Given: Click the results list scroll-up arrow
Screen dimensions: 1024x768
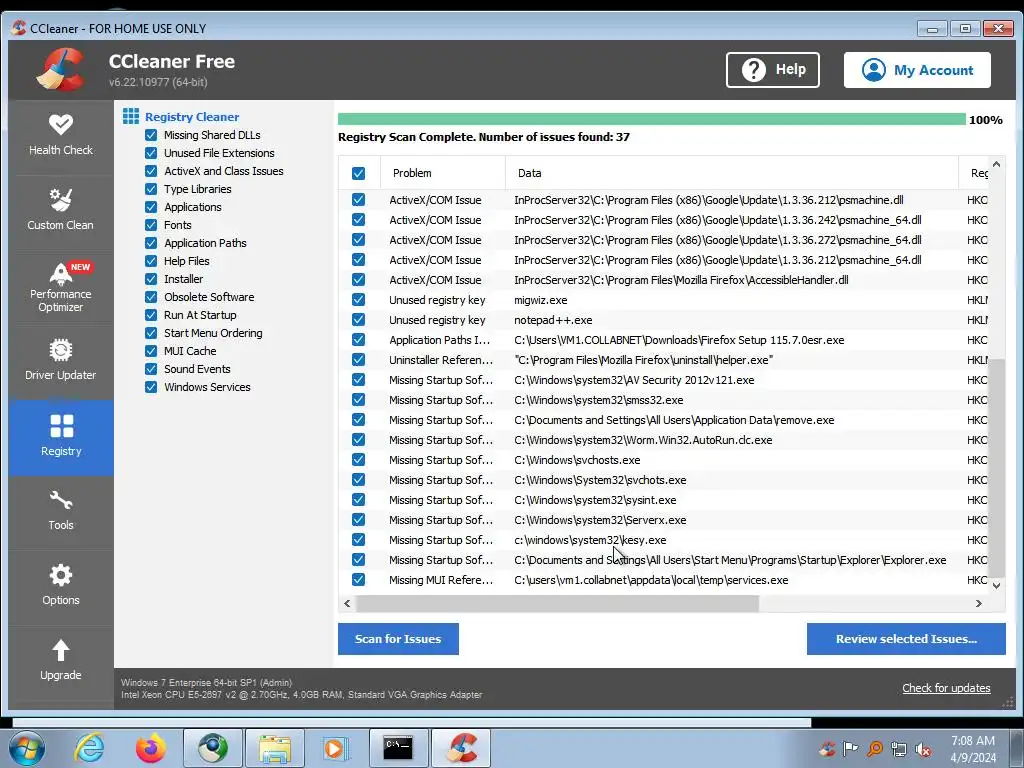Looking at the screenshot, I should click(996, 165).
